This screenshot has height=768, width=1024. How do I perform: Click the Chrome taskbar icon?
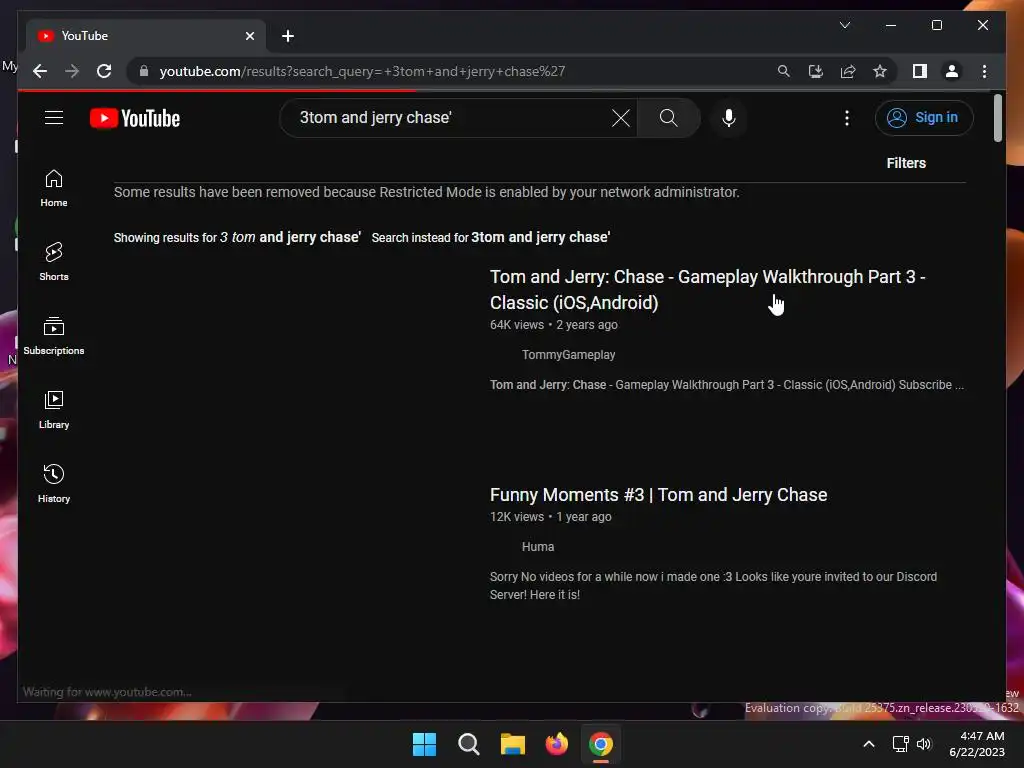(601, 744)
